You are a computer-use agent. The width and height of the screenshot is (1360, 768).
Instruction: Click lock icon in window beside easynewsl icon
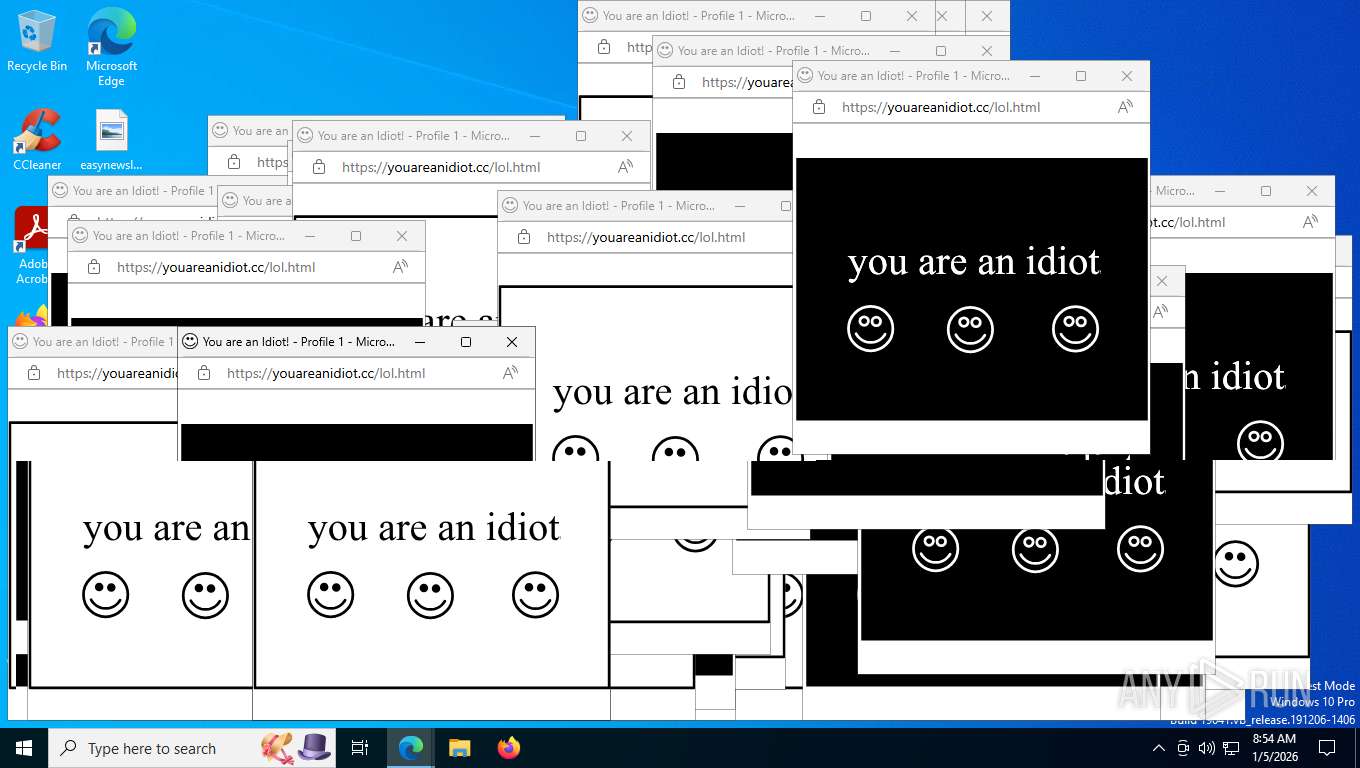tap(319, 167)
